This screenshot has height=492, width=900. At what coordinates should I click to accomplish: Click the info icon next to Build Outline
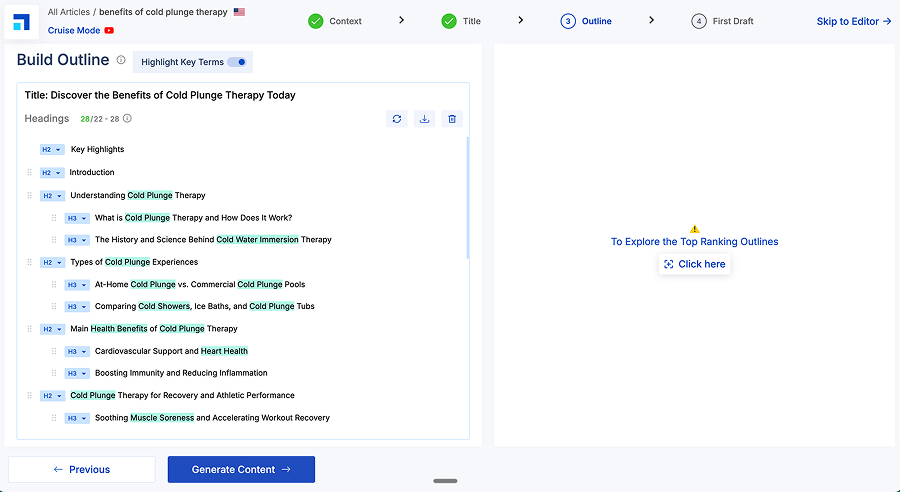121,60
